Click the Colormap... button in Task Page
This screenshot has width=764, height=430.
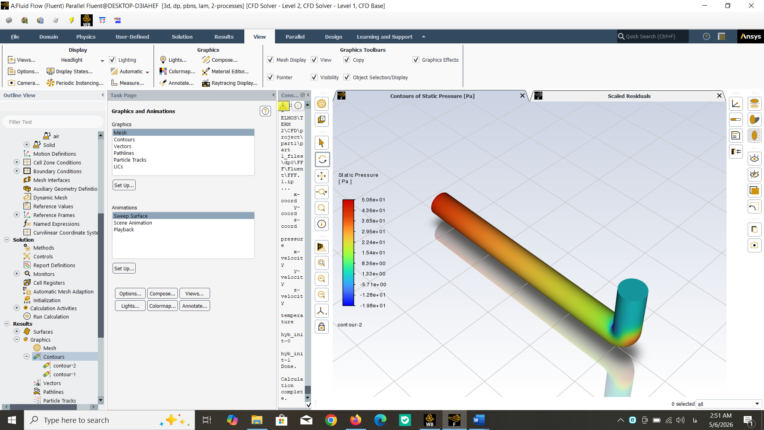(x=162, y=306)
